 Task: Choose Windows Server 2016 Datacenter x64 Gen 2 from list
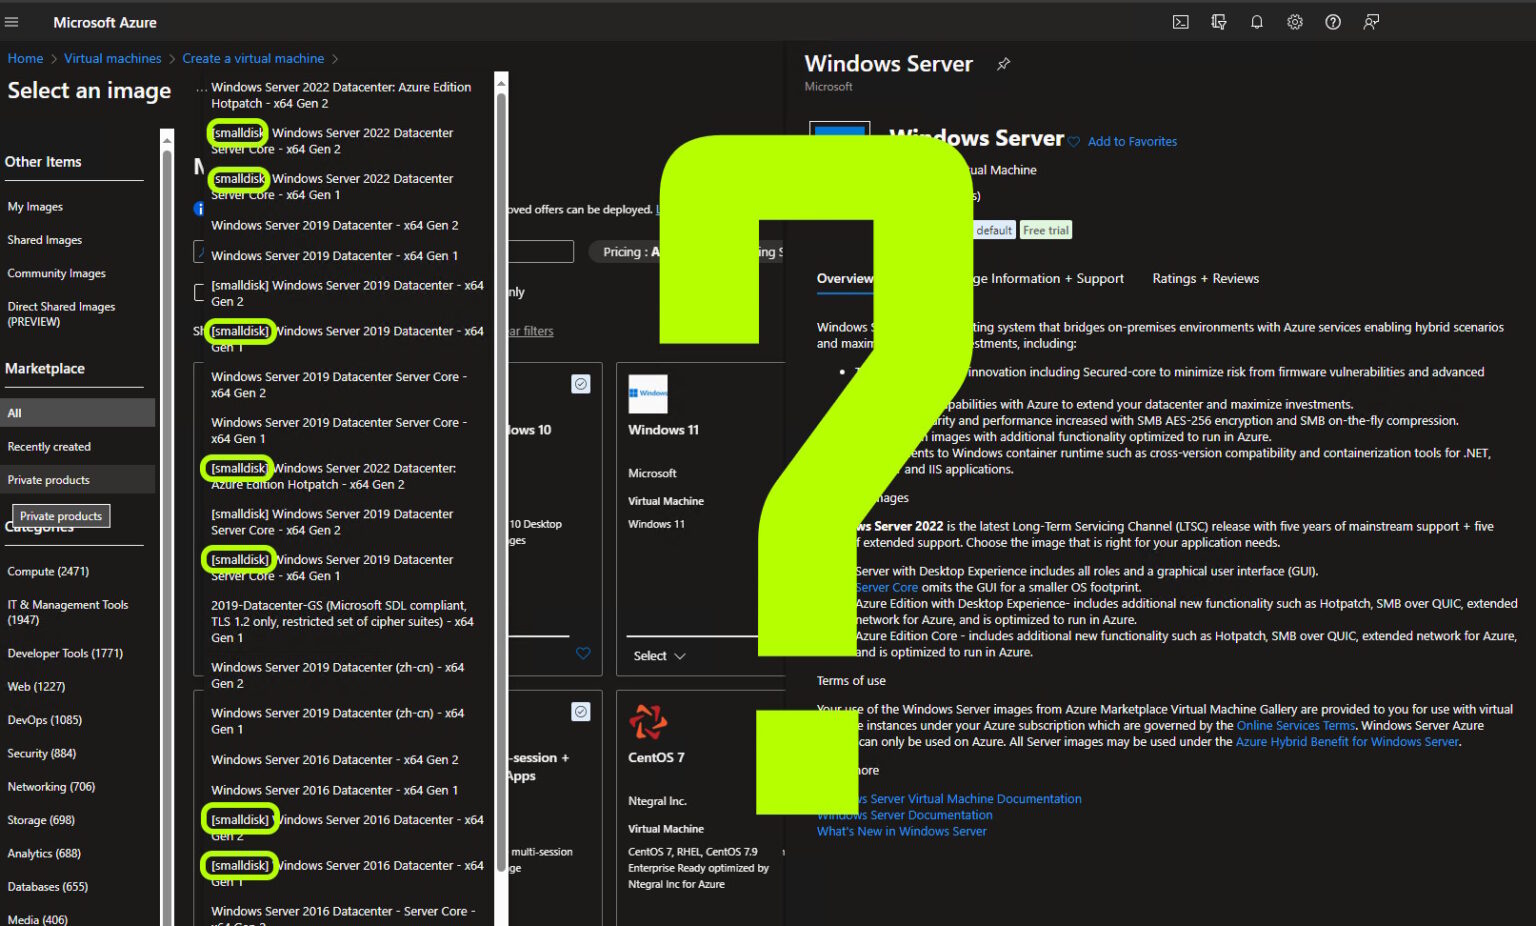point(334,759)
